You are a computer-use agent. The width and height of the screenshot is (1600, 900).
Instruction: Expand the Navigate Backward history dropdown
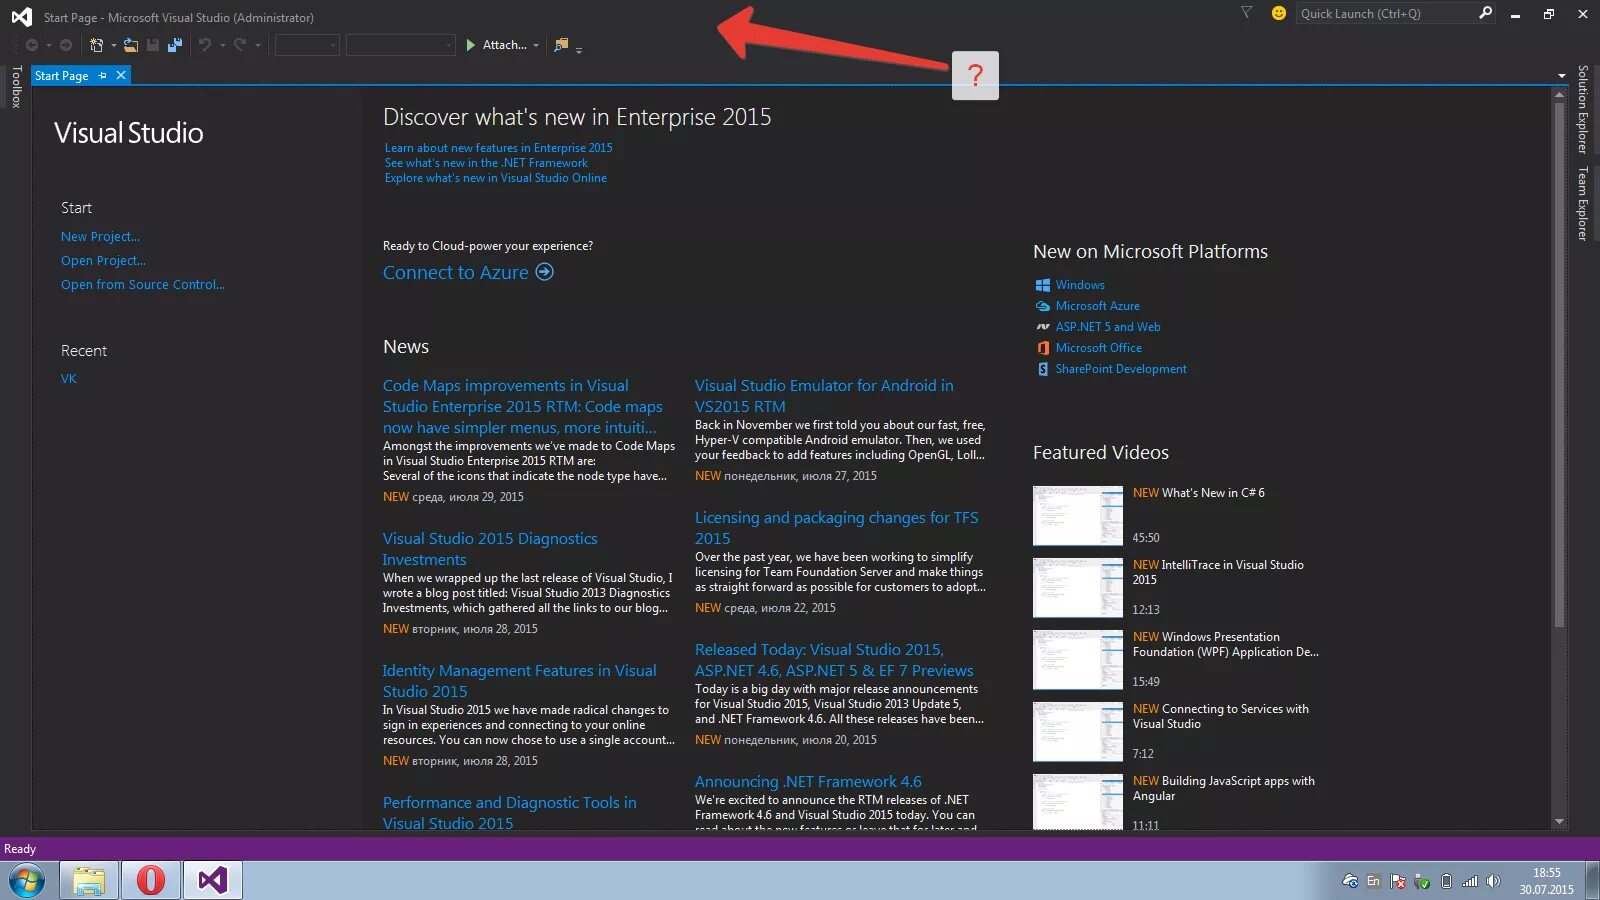[48, 45]
